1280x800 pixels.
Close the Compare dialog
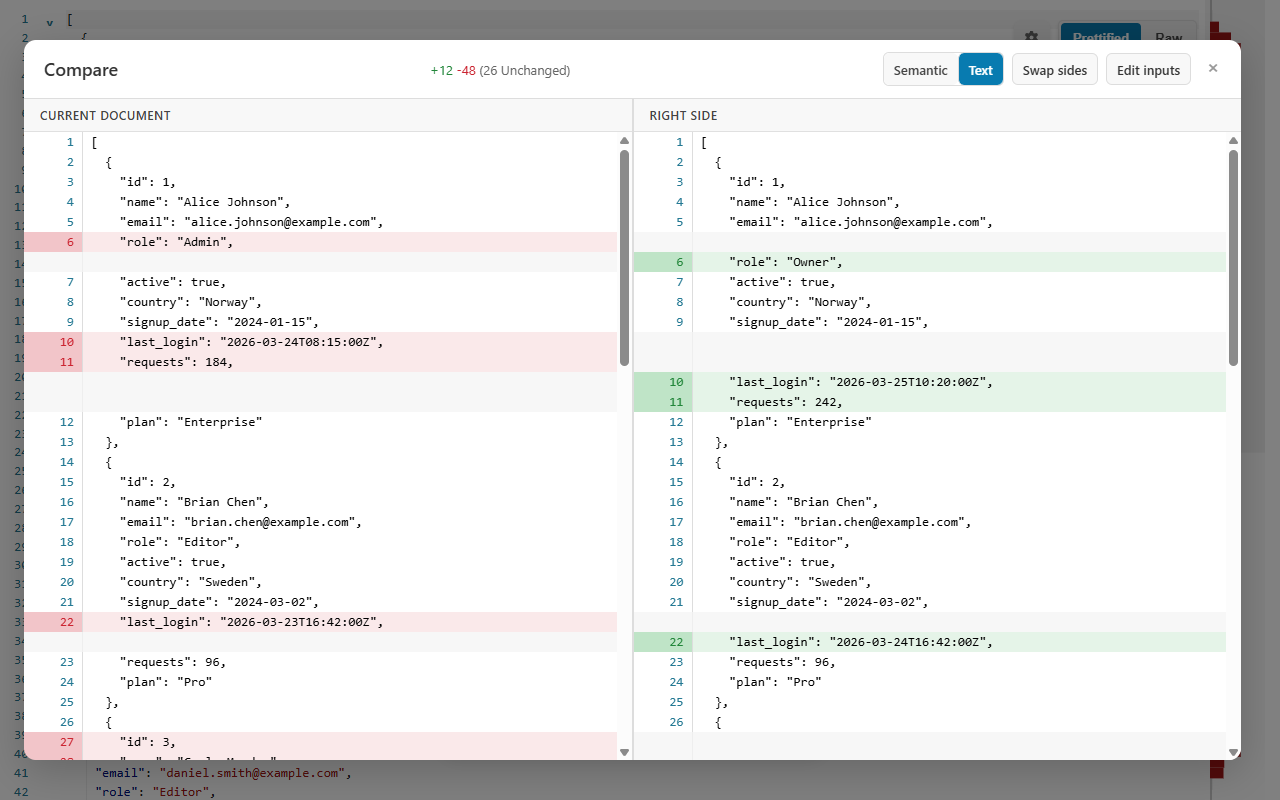pyautogui.click(x=1213, y=68)
